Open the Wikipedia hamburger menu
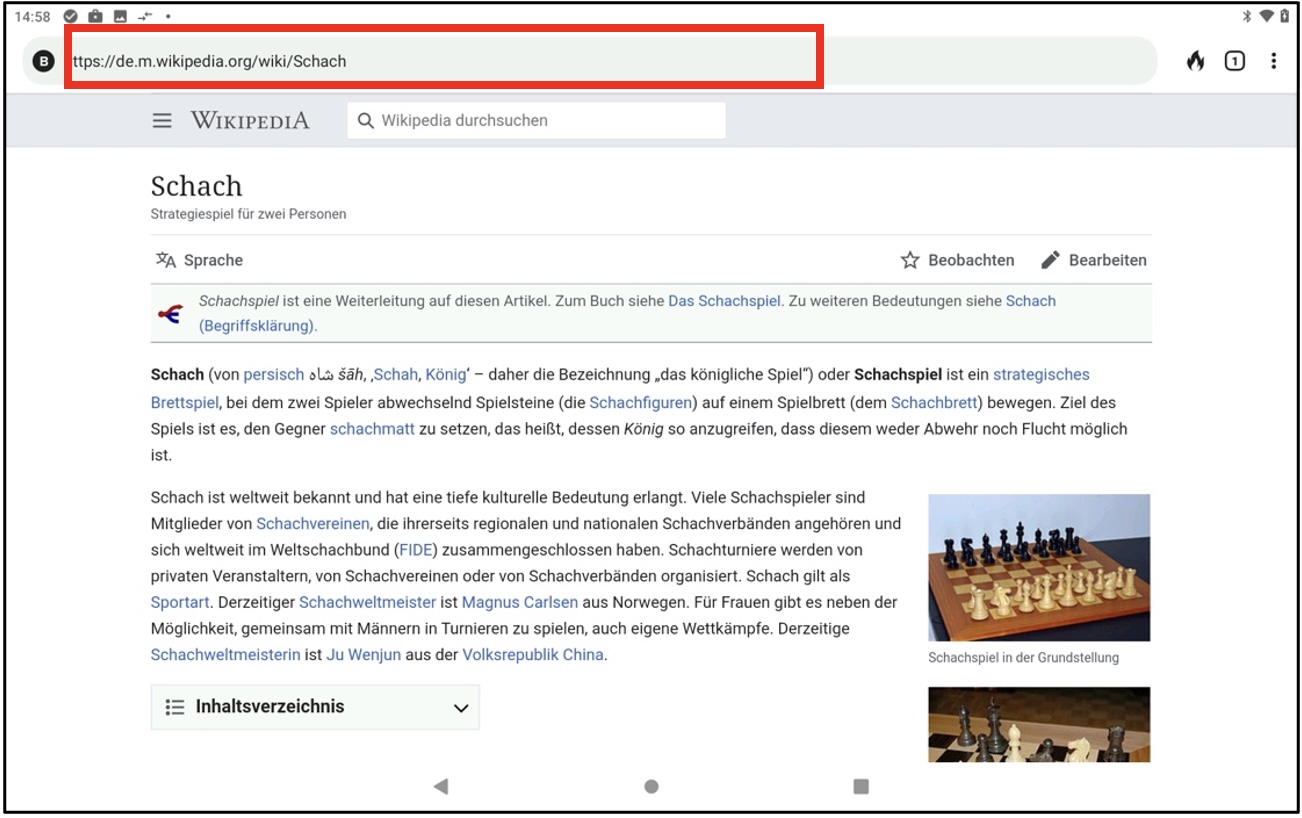Image resolution: width=1302 pixels, height=818 pixels. pyautogui.click(x=162, y=121)
